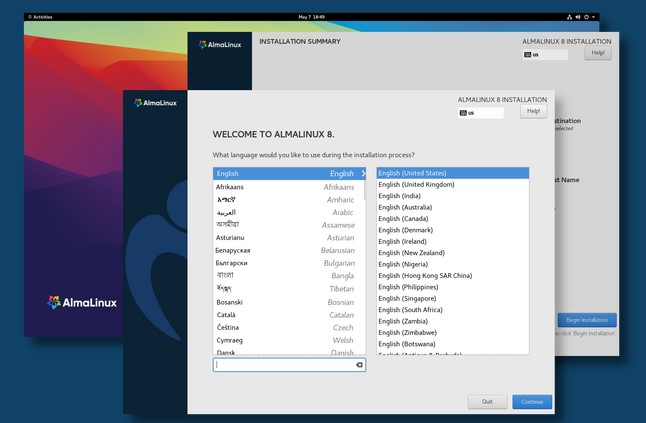The height and width of the screenshot is (423, 646).
Task: Click the us keyboard layout indicator in Welcome window
Action: tap(481, 113)
